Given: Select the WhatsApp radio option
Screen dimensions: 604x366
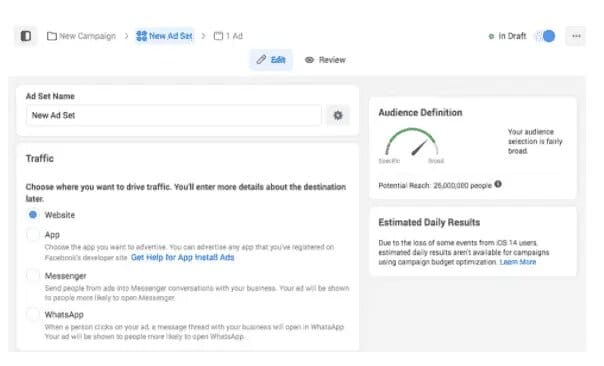Looking at the screenshot, I should point(33,314).
